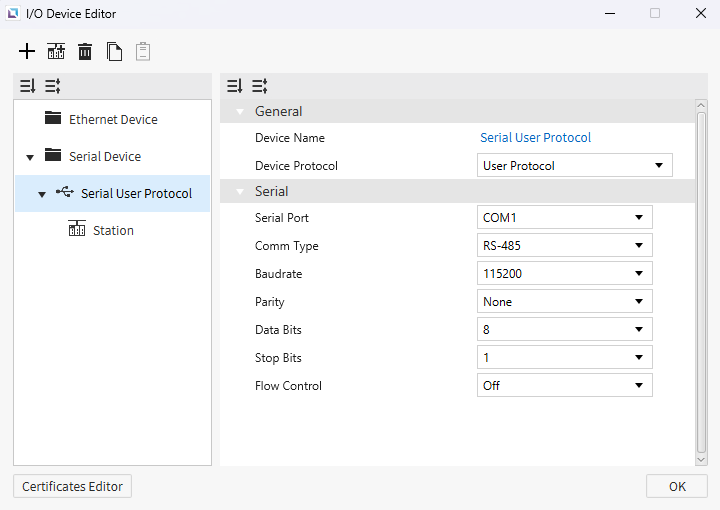Open the Device Protocol dropdown
Screen dimensions: 720x510
click(x=574, y=166)
